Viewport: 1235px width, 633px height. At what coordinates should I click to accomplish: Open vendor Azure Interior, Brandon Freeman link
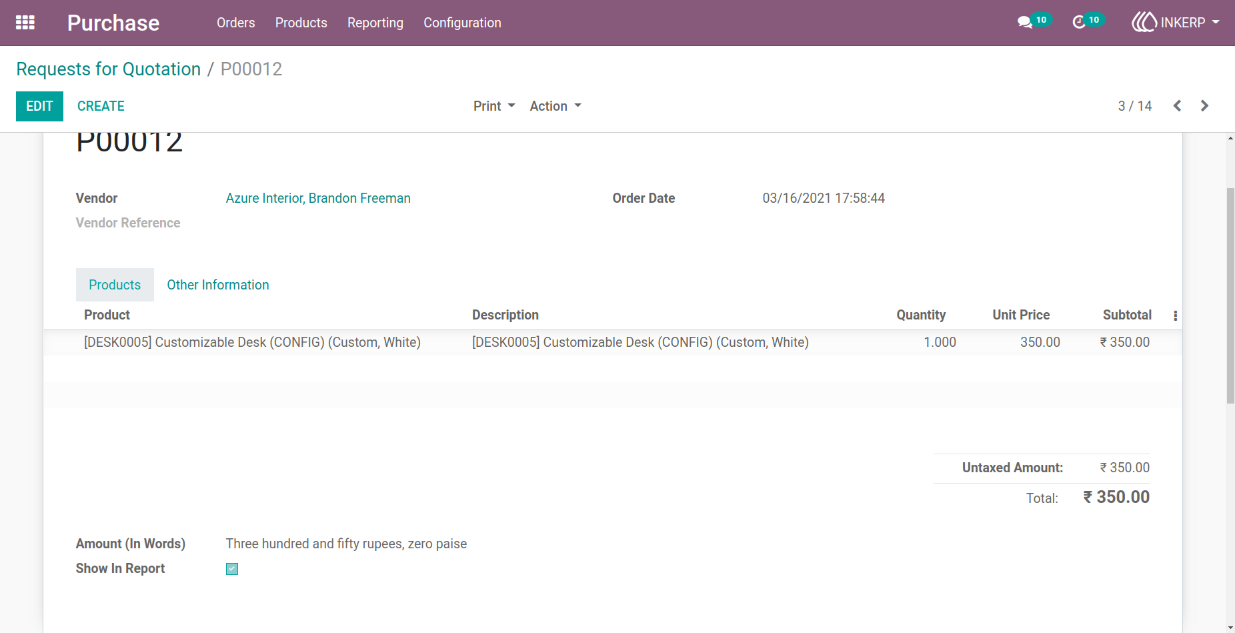(318, 198)
